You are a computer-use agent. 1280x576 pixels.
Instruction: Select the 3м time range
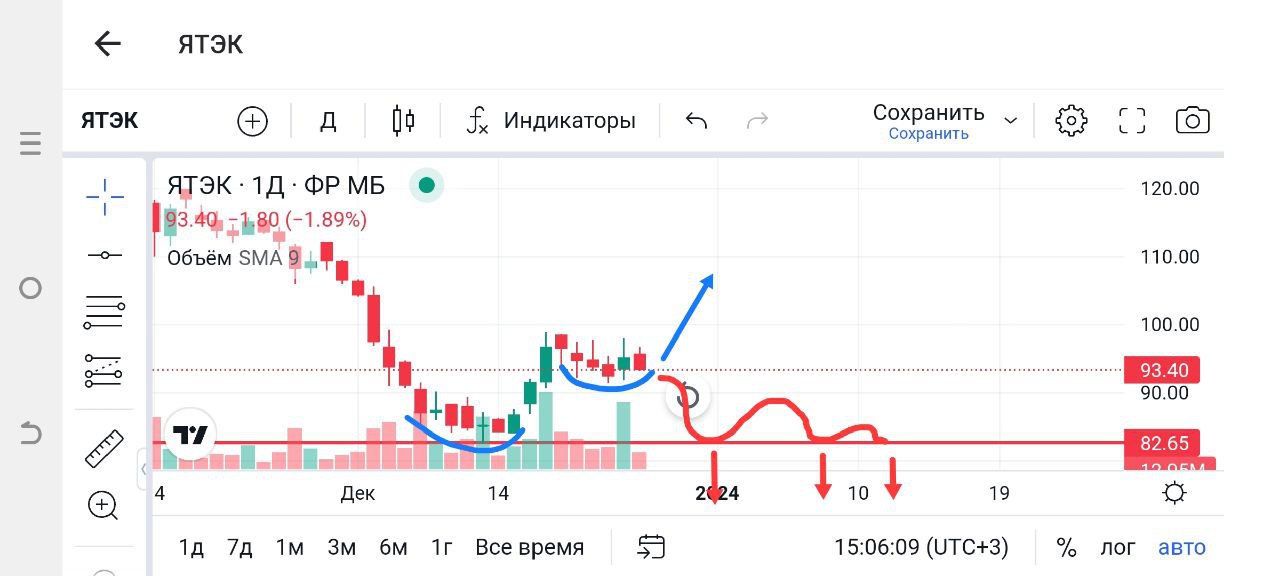[341, 547]
